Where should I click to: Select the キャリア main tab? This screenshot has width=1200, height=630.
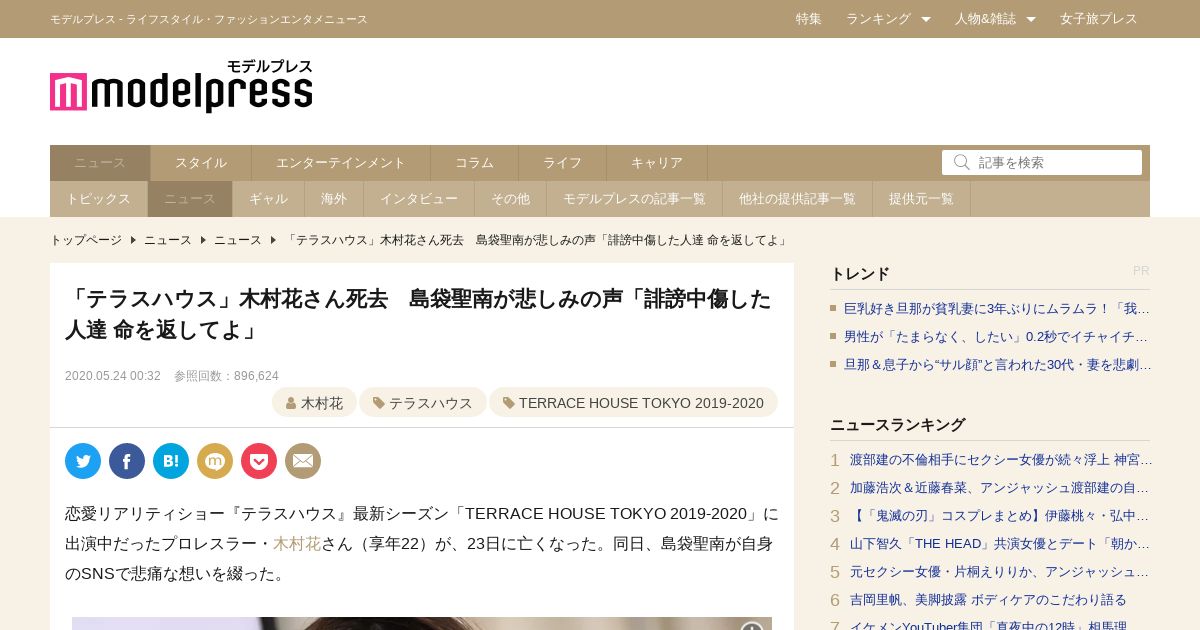coord(657,163)
